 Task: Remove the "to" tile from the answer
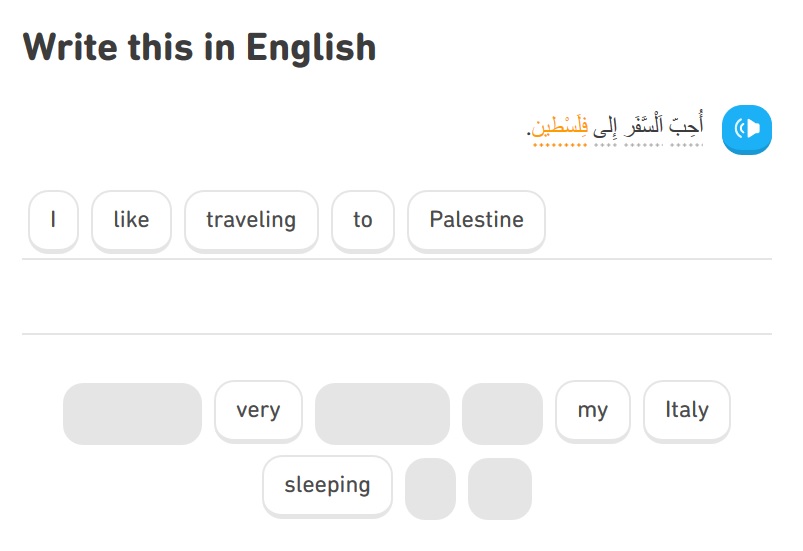click(363, 221)
